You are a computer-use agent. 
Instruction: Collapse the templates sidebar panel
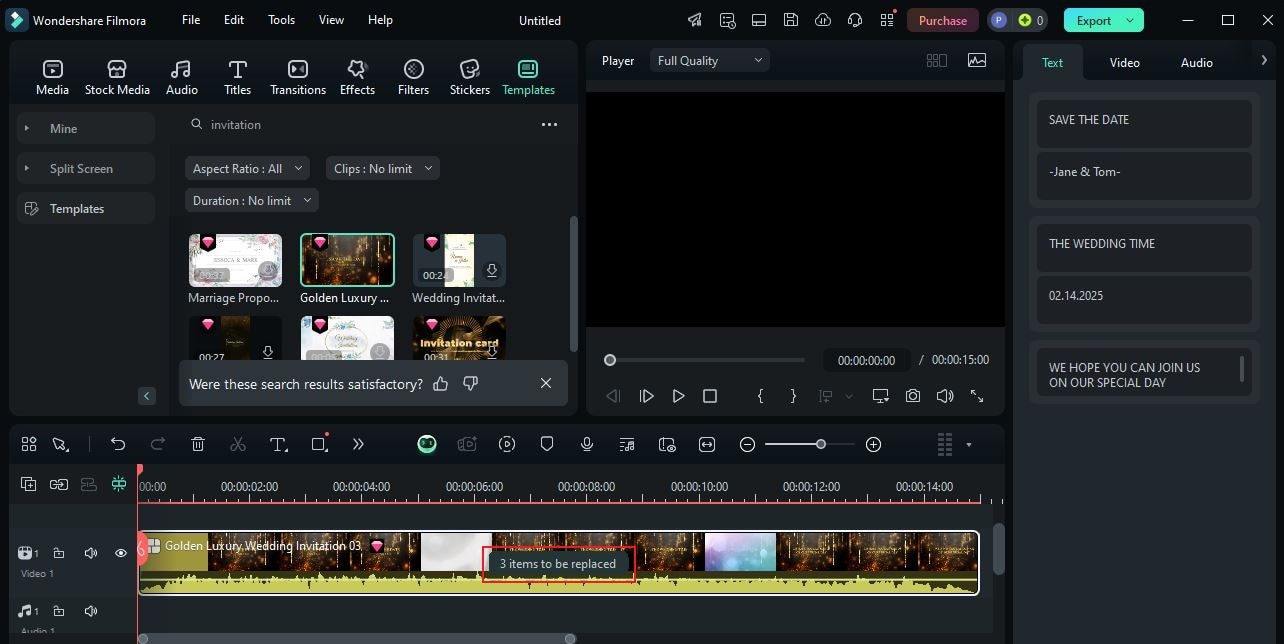tap(146, 396)
